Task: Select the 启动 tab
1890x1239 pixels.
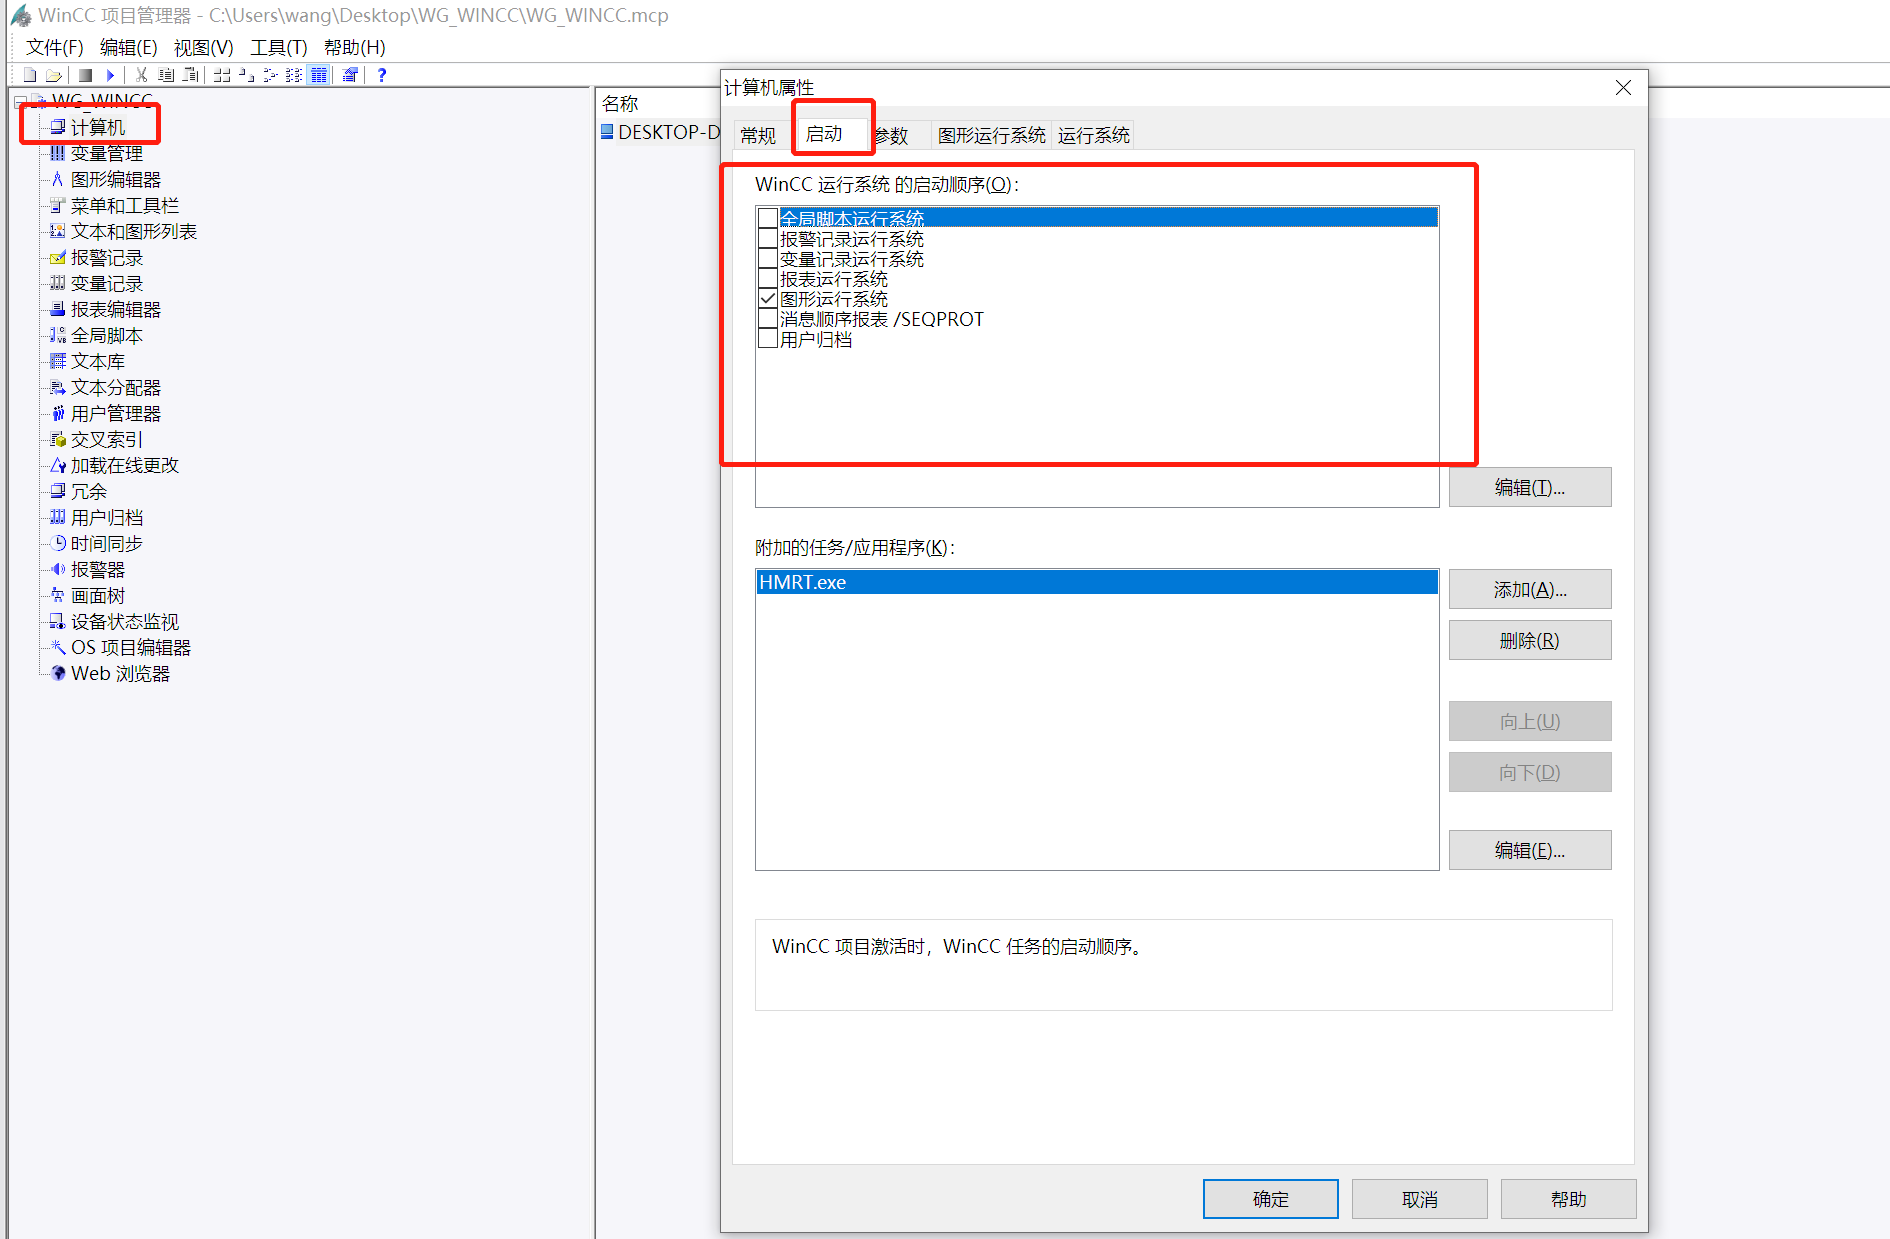Action: [824, 133]
